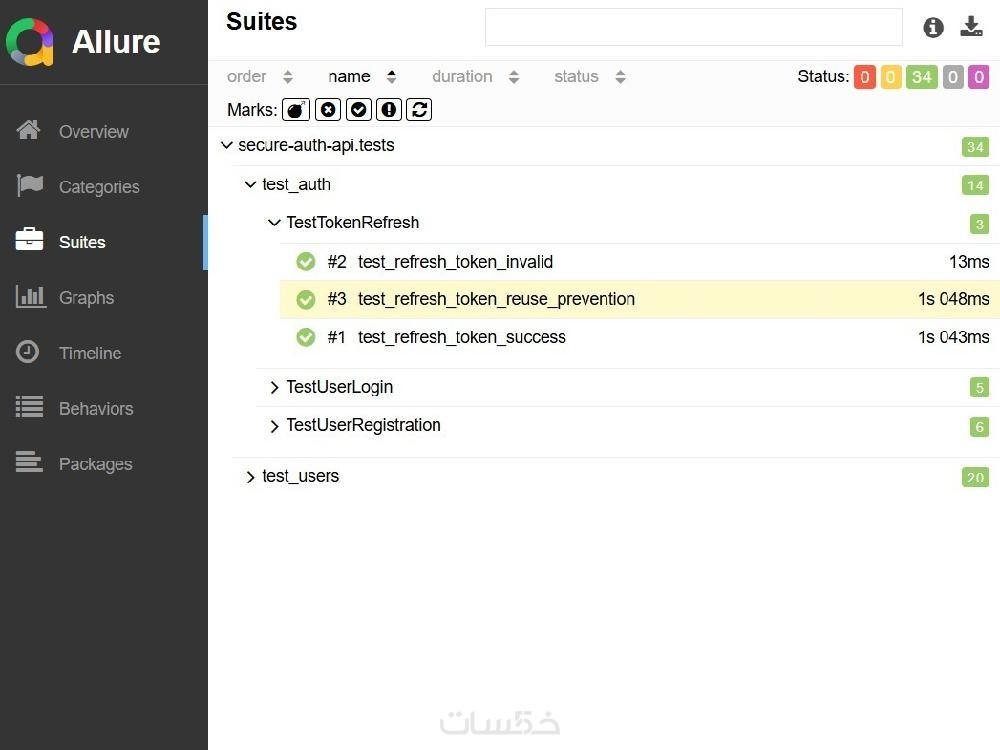Open Graphs bar chart icon
This screenshot has height=750, width=1000.
click(30, 297)
